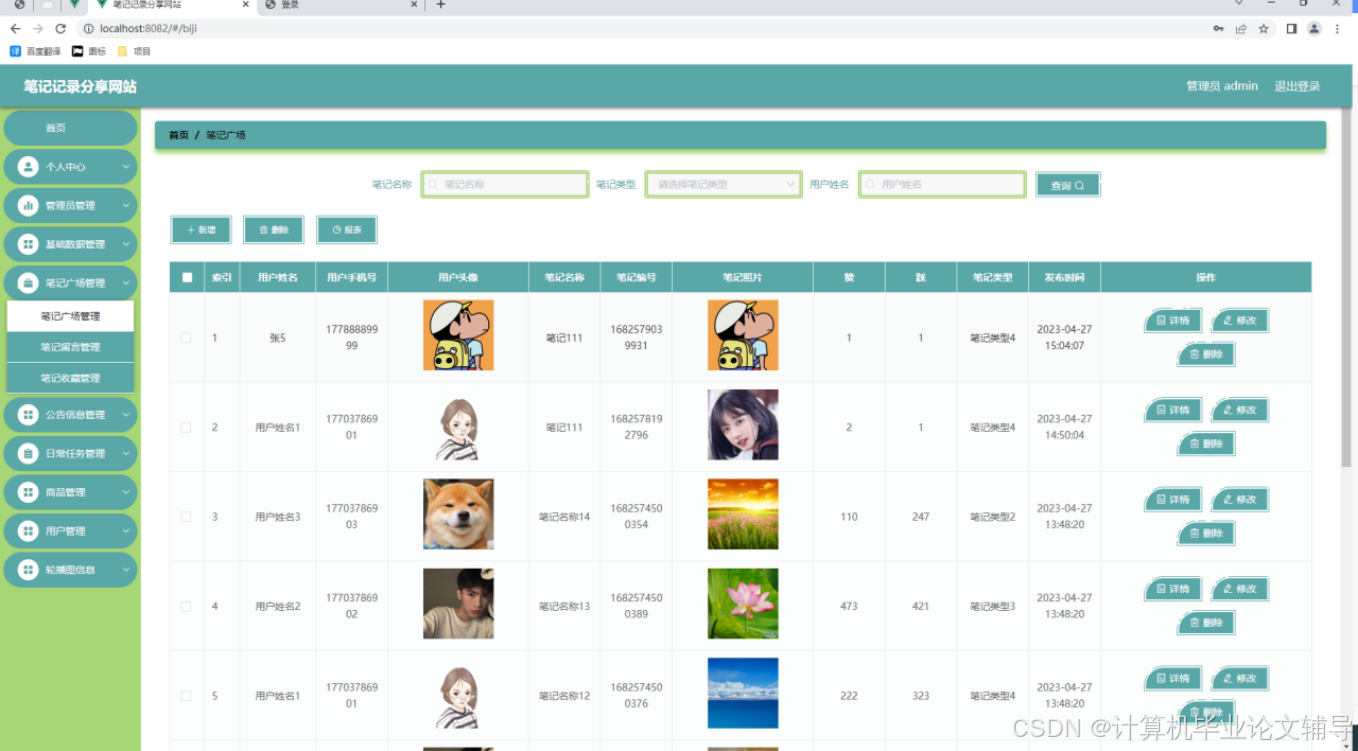
Task: Open 百度翻译 bookmark
Action: tap(35, 51)
